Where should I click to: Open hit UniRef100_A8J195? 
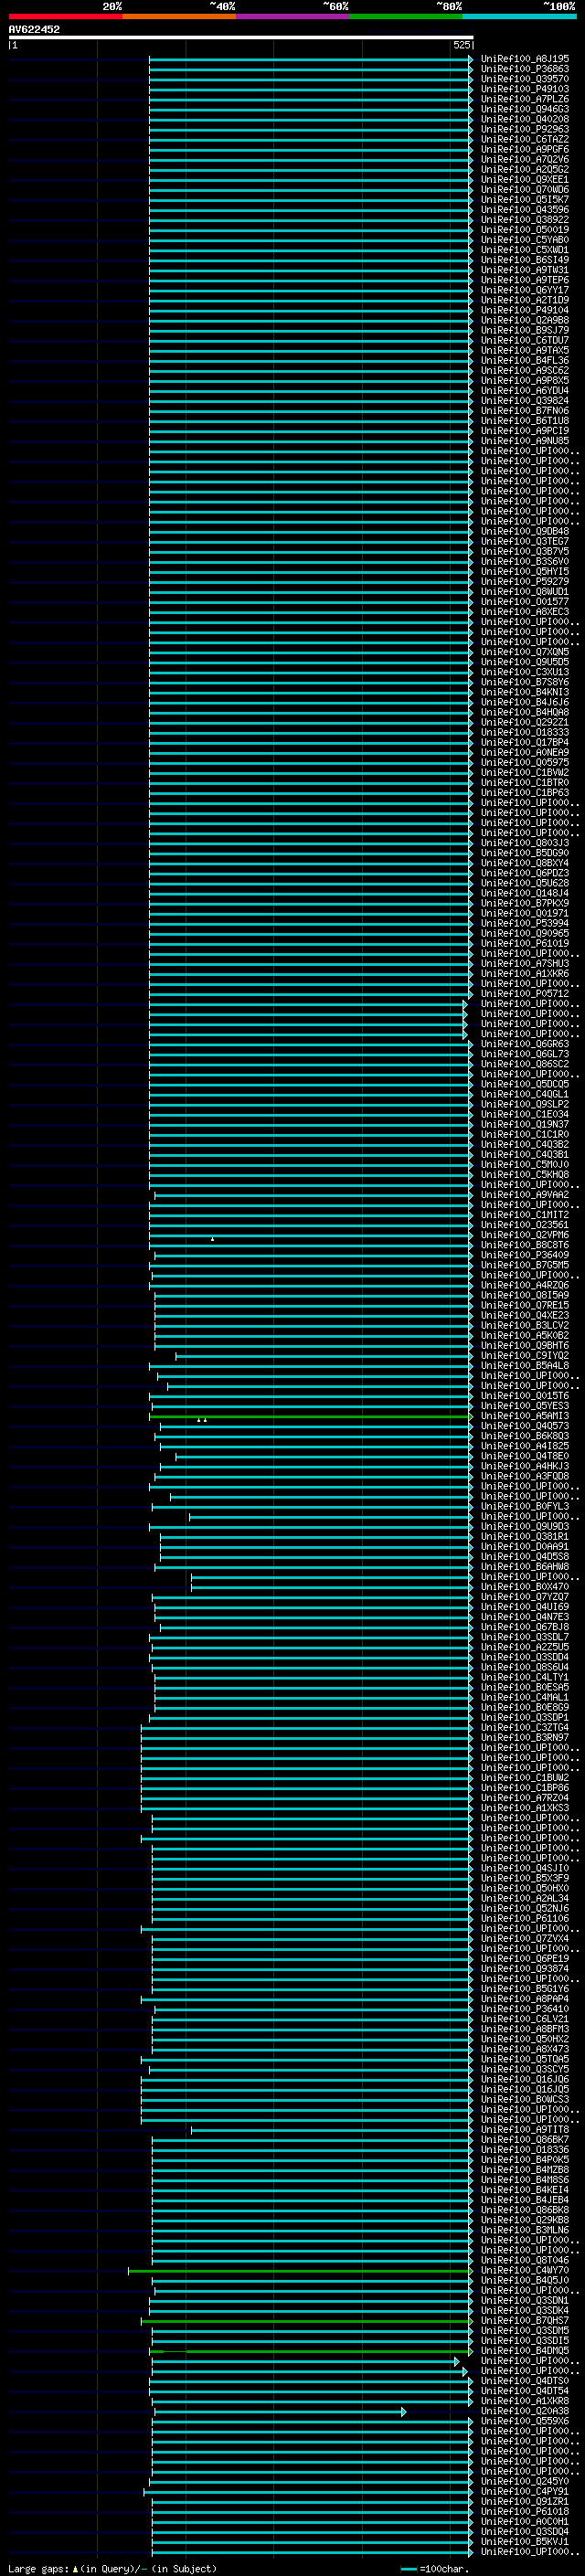click(x=525, y=59)
